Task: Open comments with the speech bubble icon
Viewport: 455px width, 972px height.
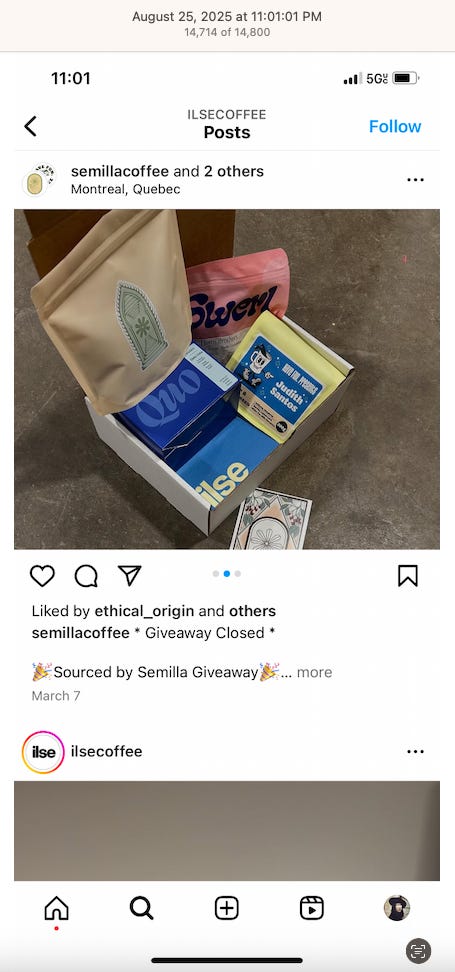Action: tap(86, 576)
